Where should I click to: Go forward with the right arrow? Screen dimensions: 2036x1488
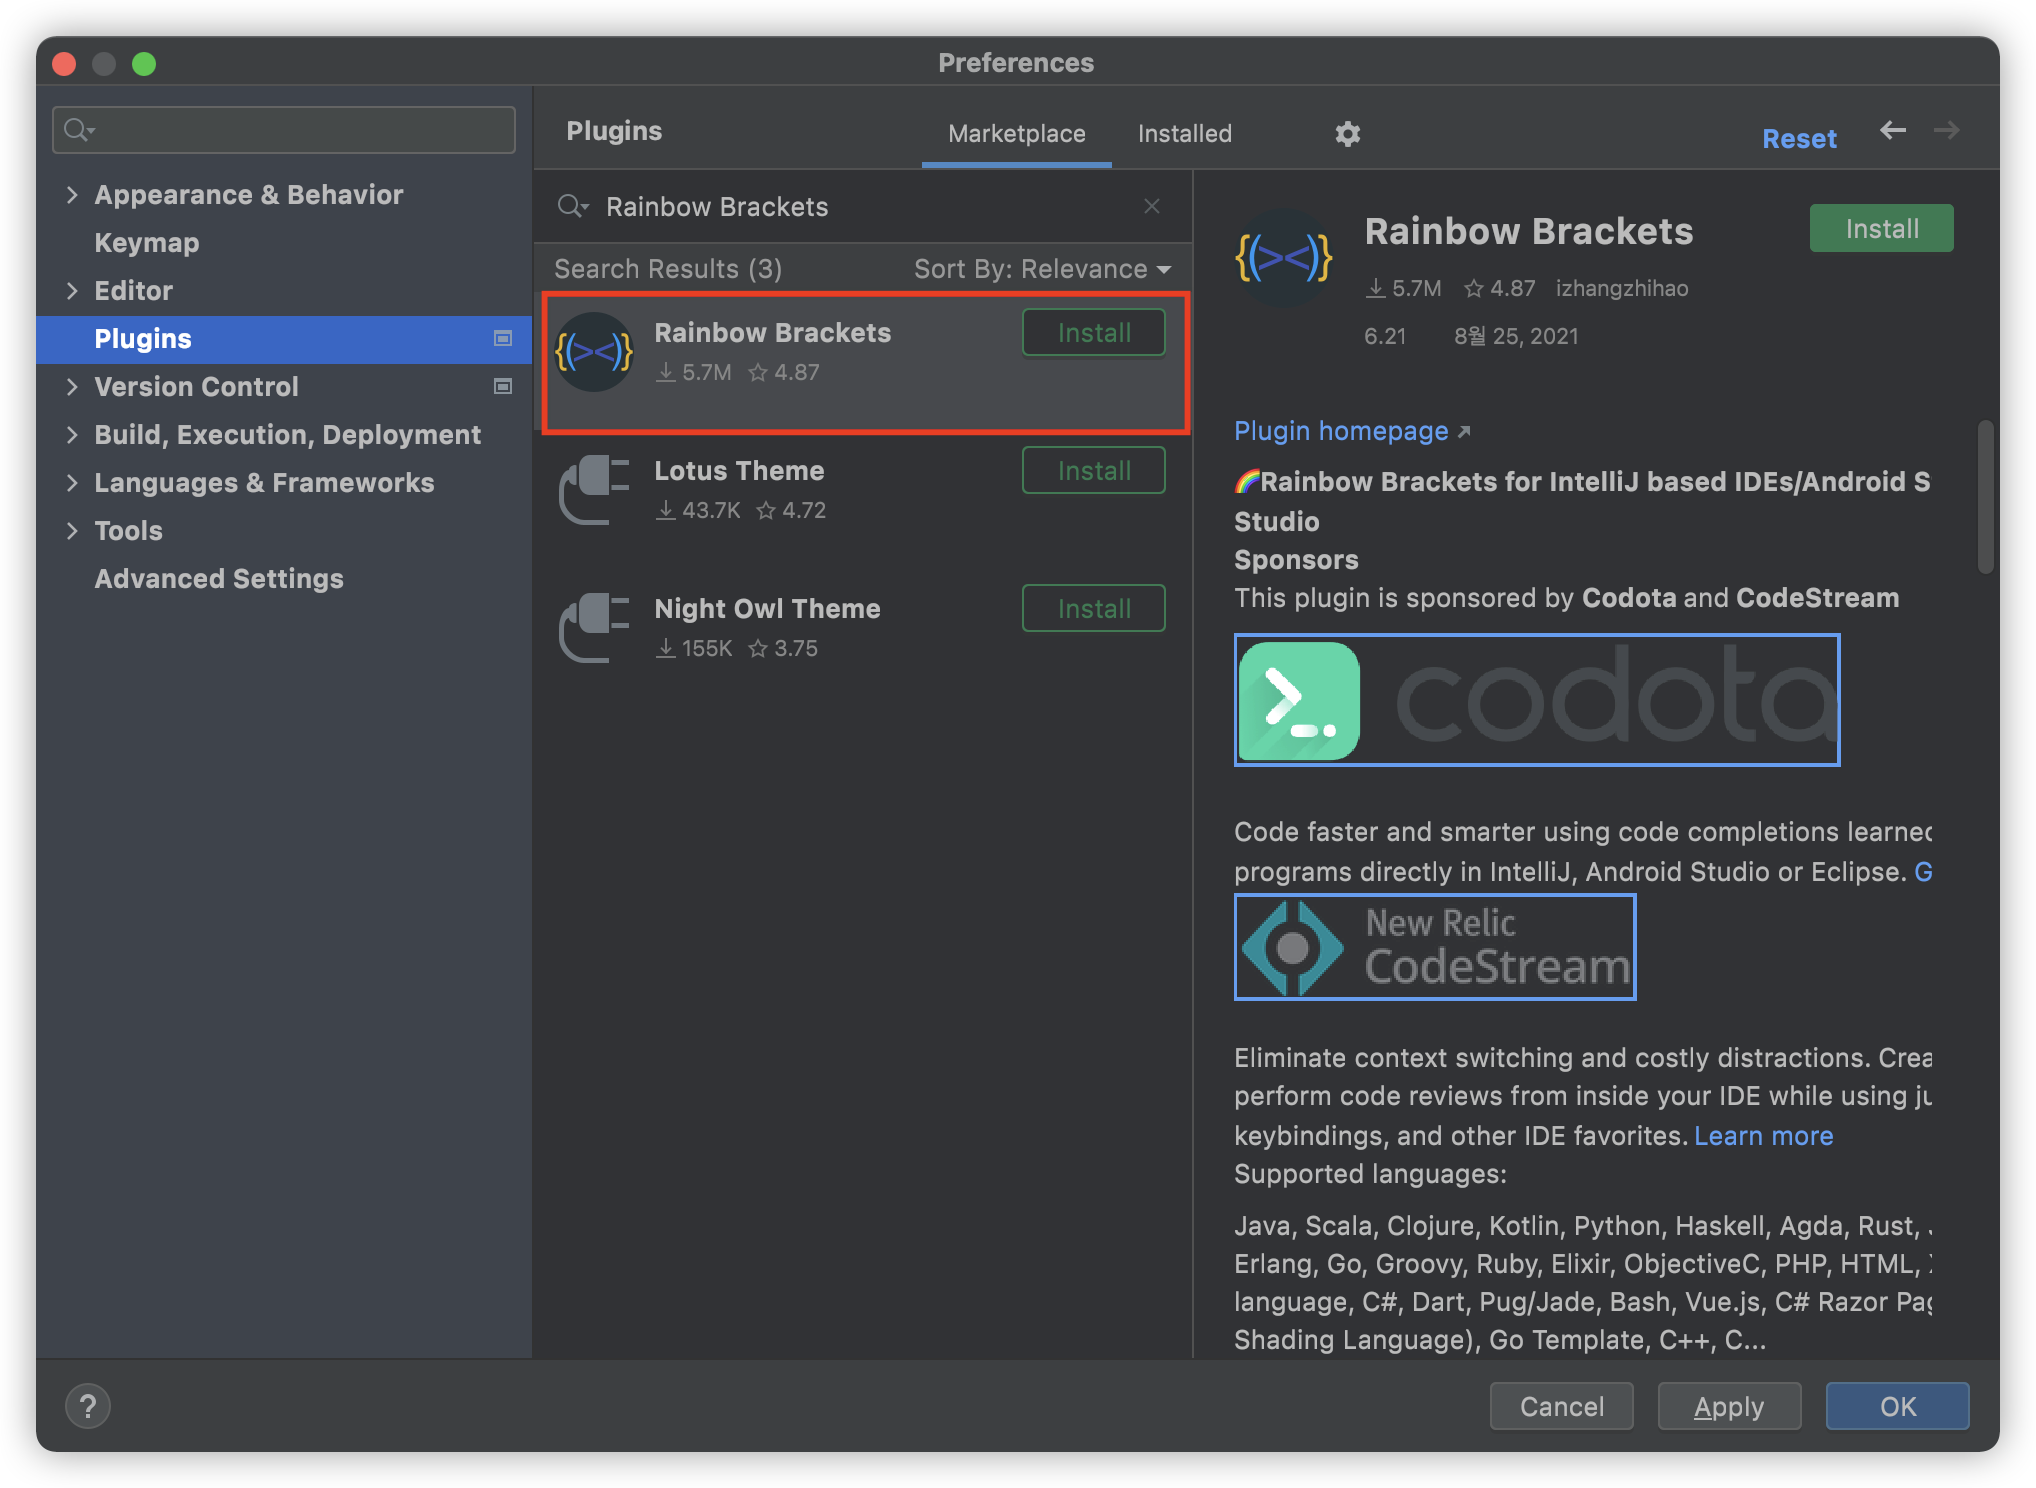pyautogui.click(x=1946, y=130)
